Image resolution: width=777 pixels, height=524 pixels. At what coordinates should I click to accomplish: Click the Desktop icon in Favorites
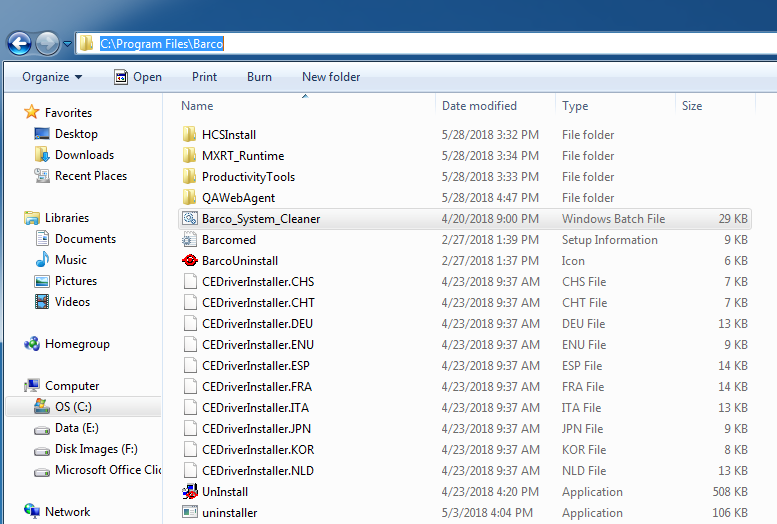[42, 133]
